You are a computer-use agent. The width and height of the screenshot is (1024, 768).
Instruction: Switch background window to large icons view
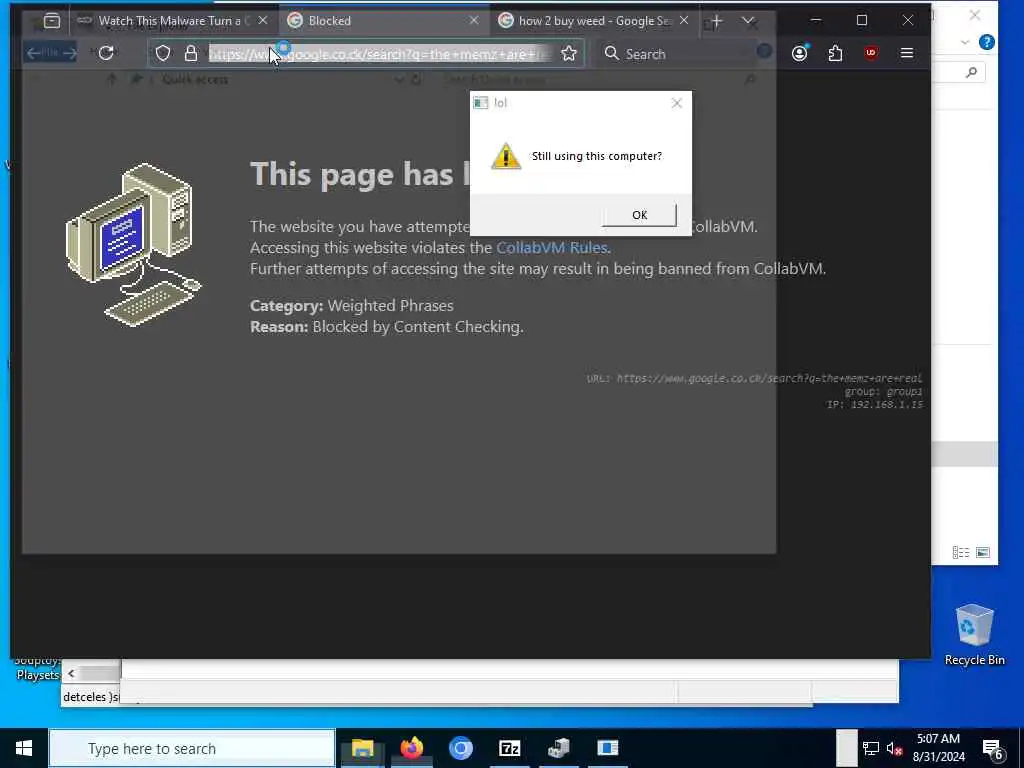click(x=983, y=552)
